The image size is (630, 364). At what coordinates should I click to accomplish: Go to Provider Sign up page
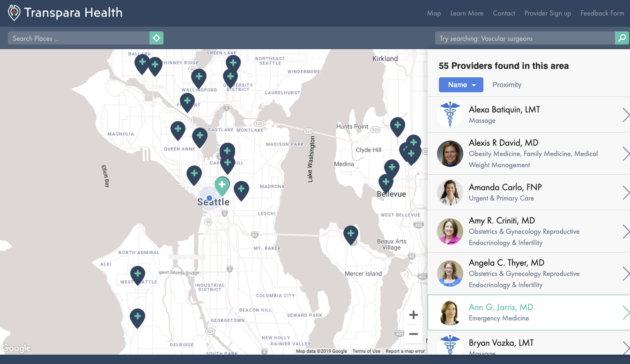548,13
